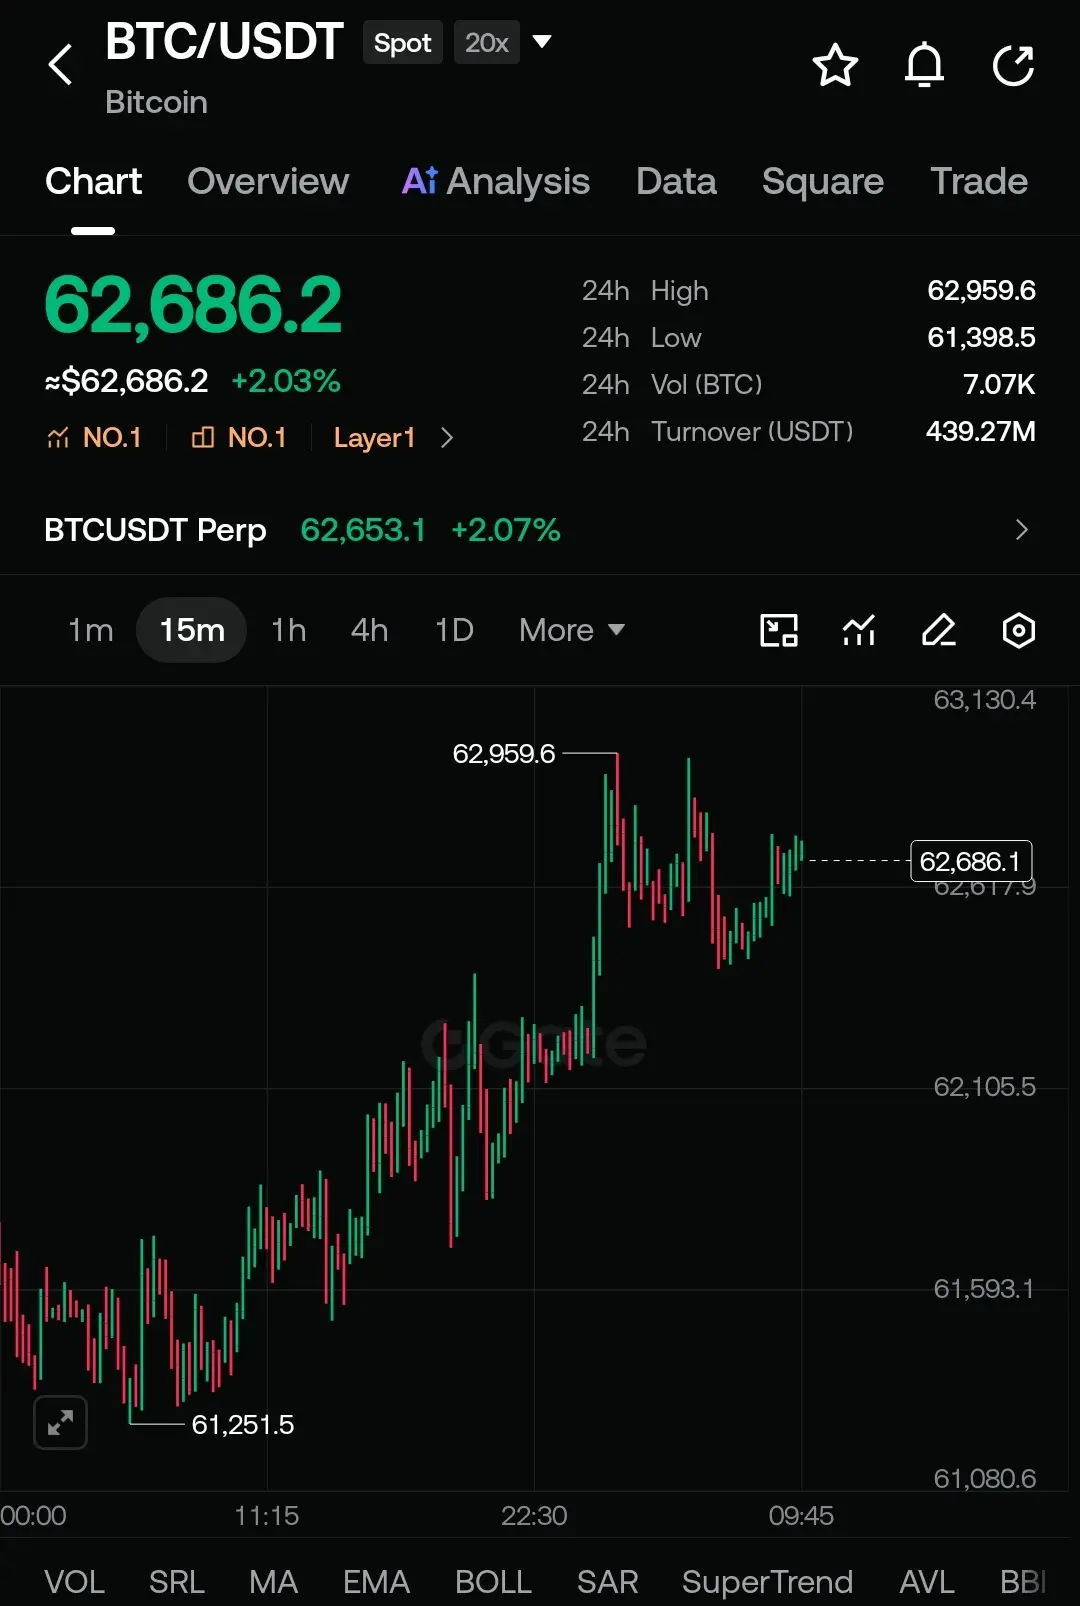1080x1606 pixels.
Task: Tap the Perp price 62,653.1
Action: 363,529
